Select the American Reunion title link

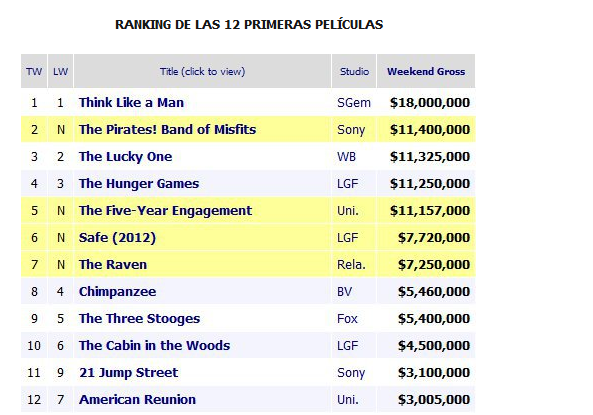pyautogui.click(x=137, y=399)
